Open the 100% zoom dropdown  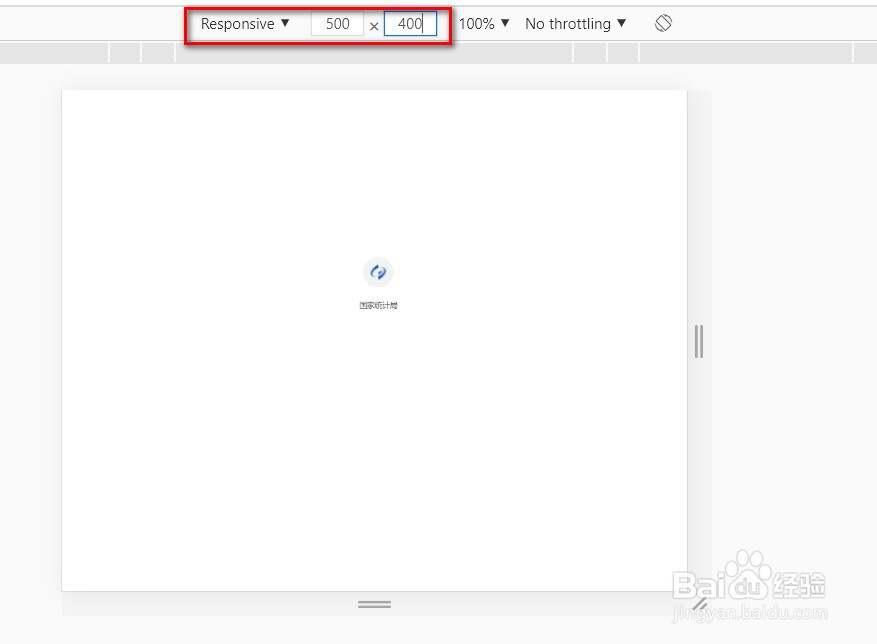484,23
